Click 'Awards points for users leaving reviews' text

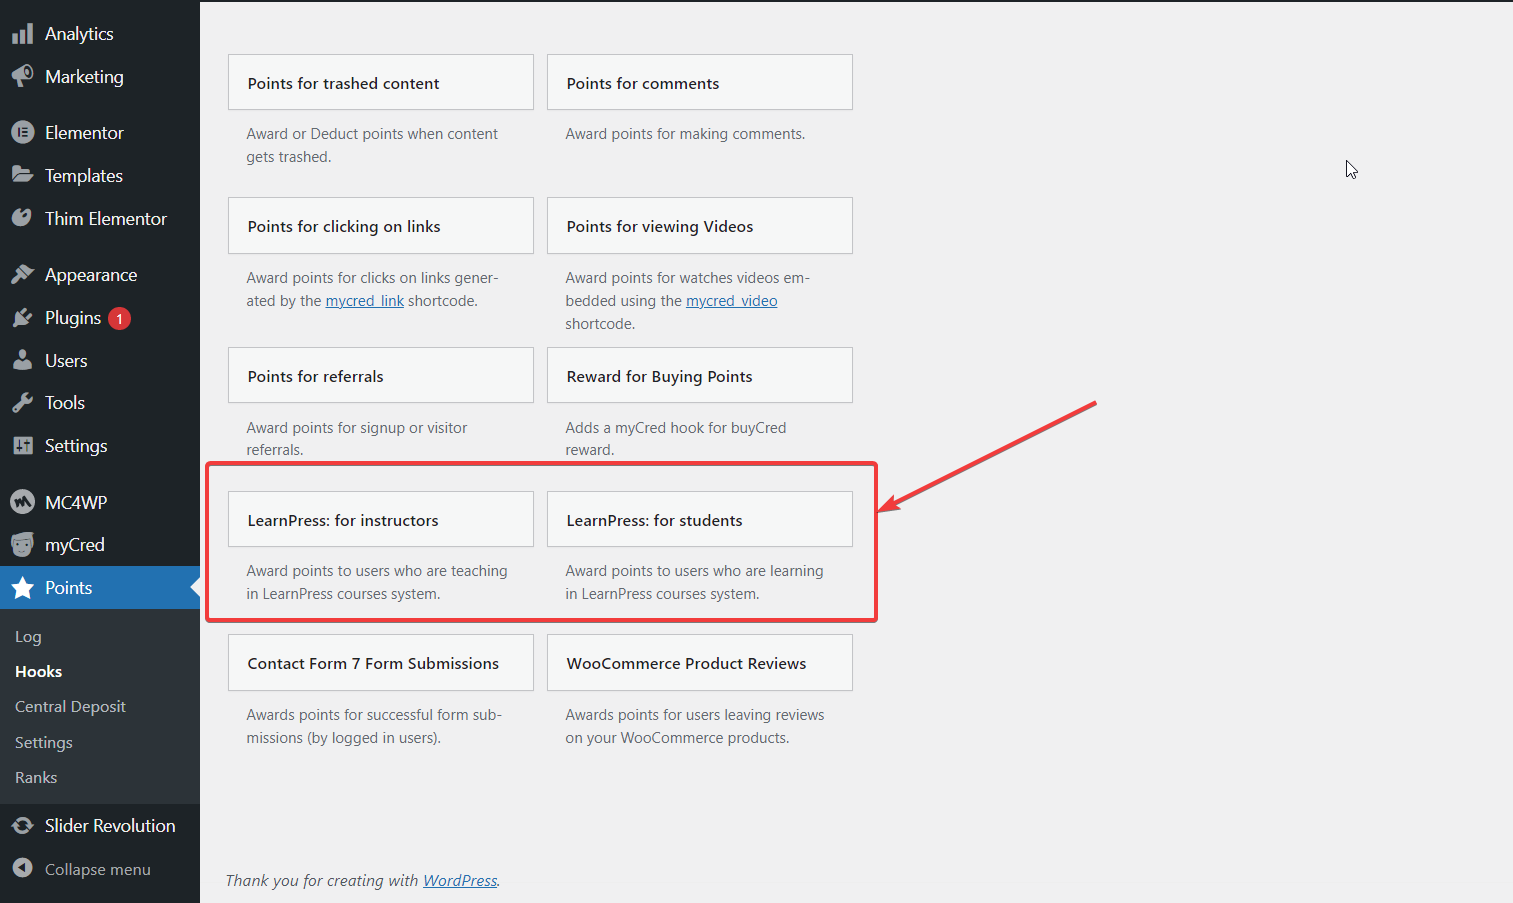(x=695, y=715)
